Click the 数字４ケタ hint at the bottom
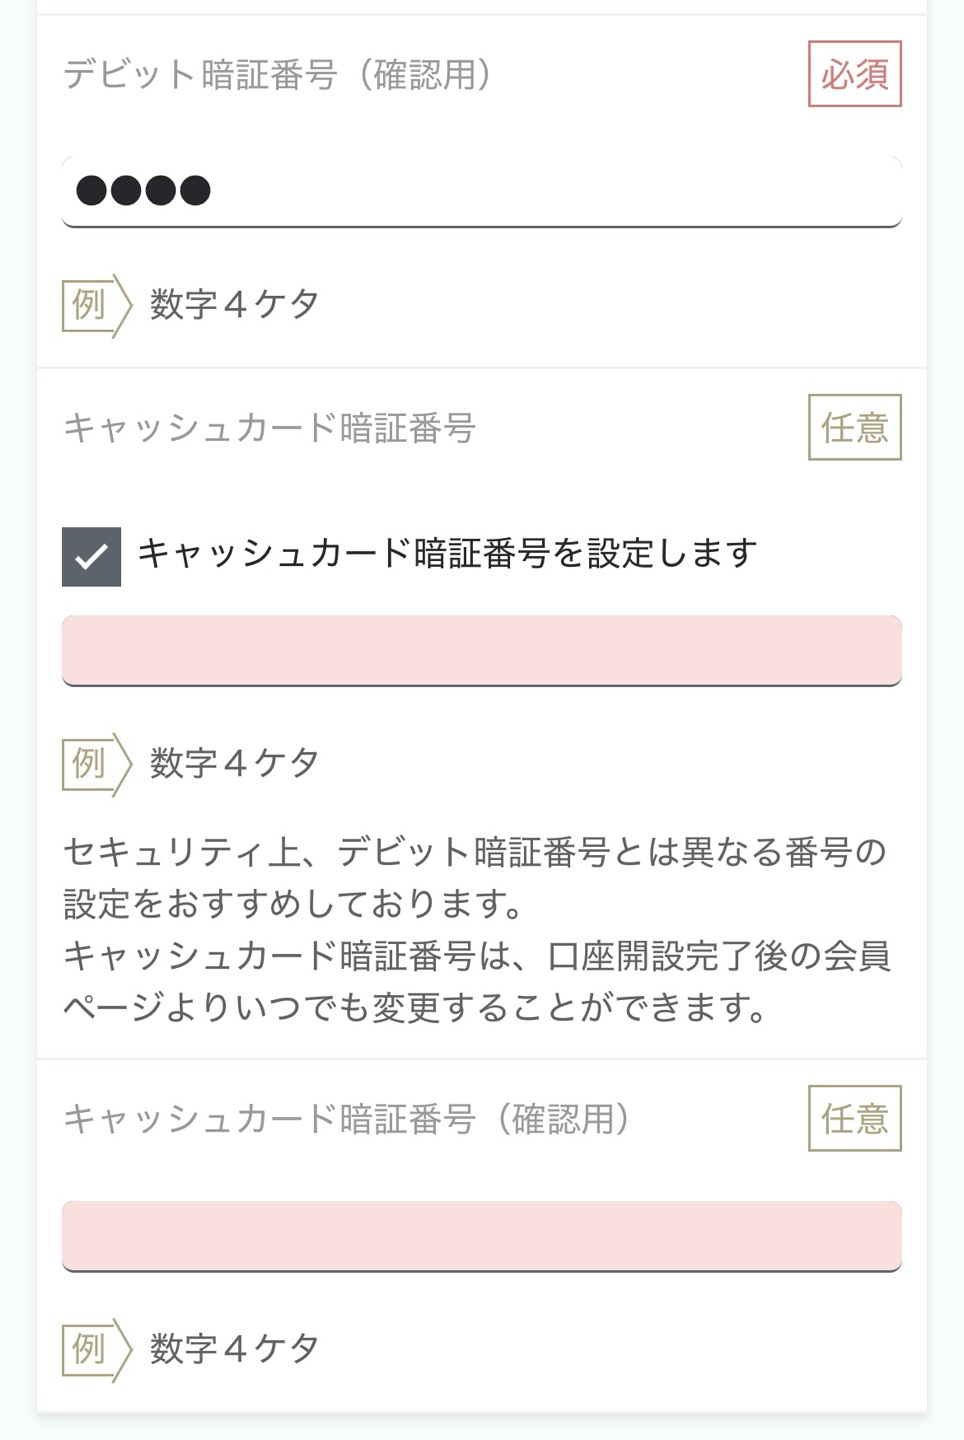The image size is (964, 1440). pos(235,1349)
